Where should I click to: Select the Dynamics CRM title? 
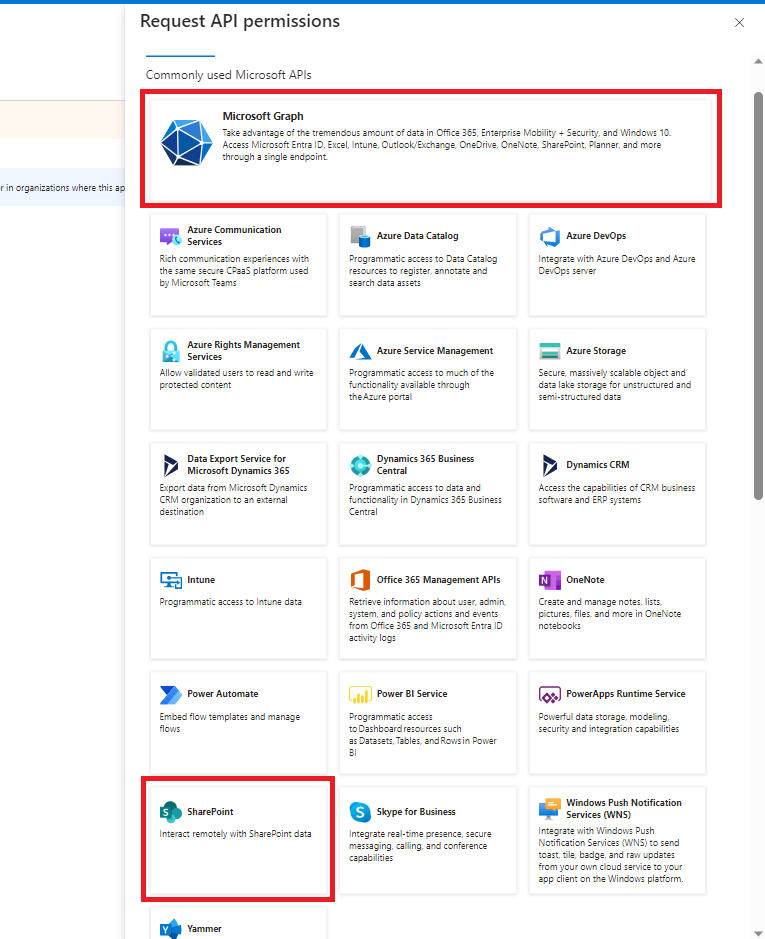pyautogui.click(x=598, y=465)
